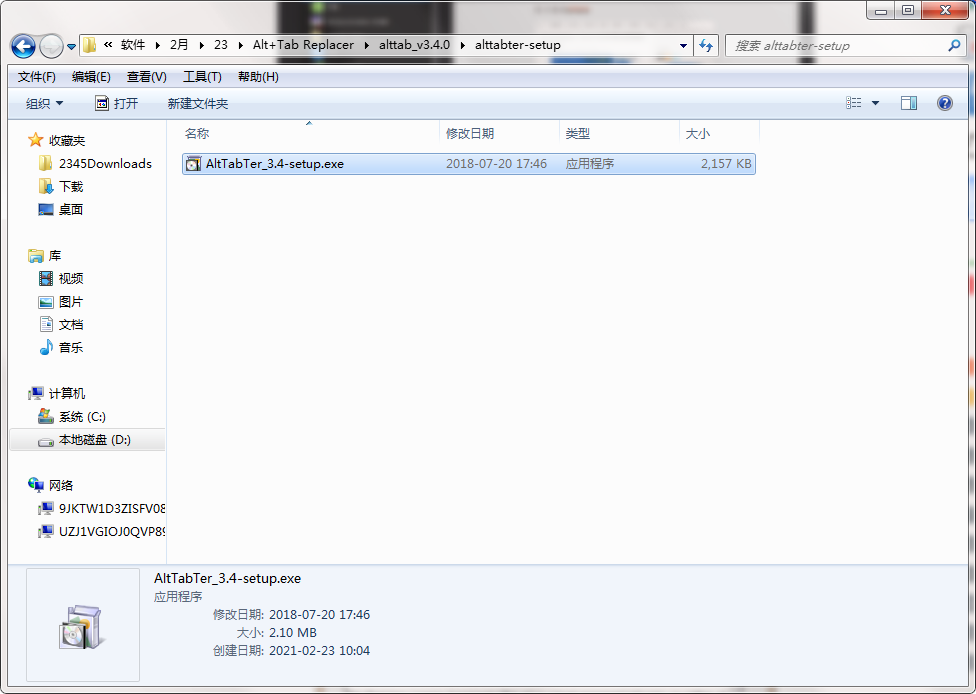Click the 2,157 KB size cell
The image size is (976, 694).
(x=726, y=164)
